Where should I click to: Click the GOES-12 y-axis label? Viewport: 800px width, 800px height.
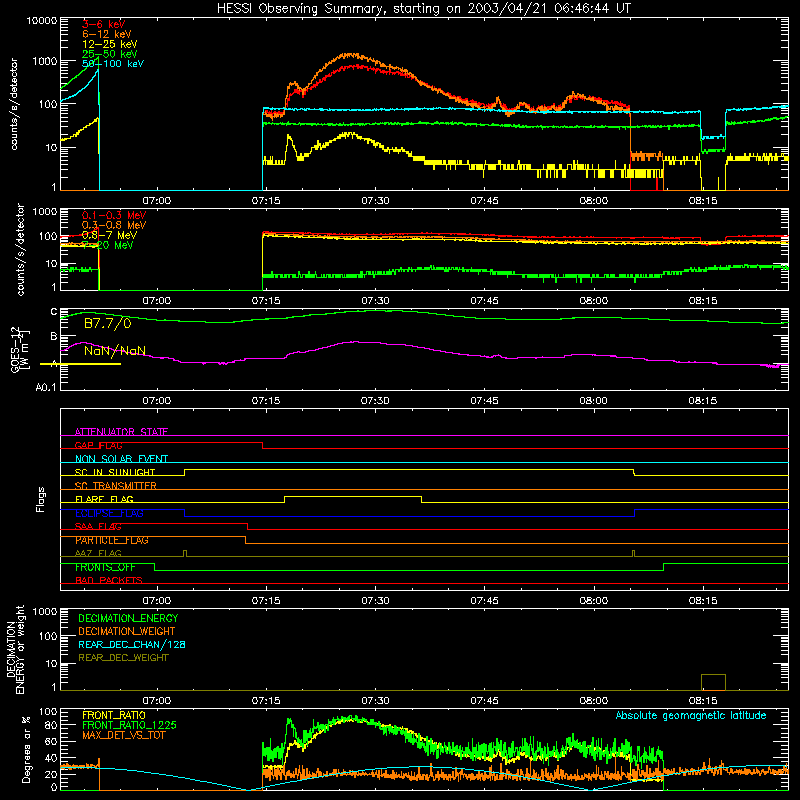click(x=20, y=349)
